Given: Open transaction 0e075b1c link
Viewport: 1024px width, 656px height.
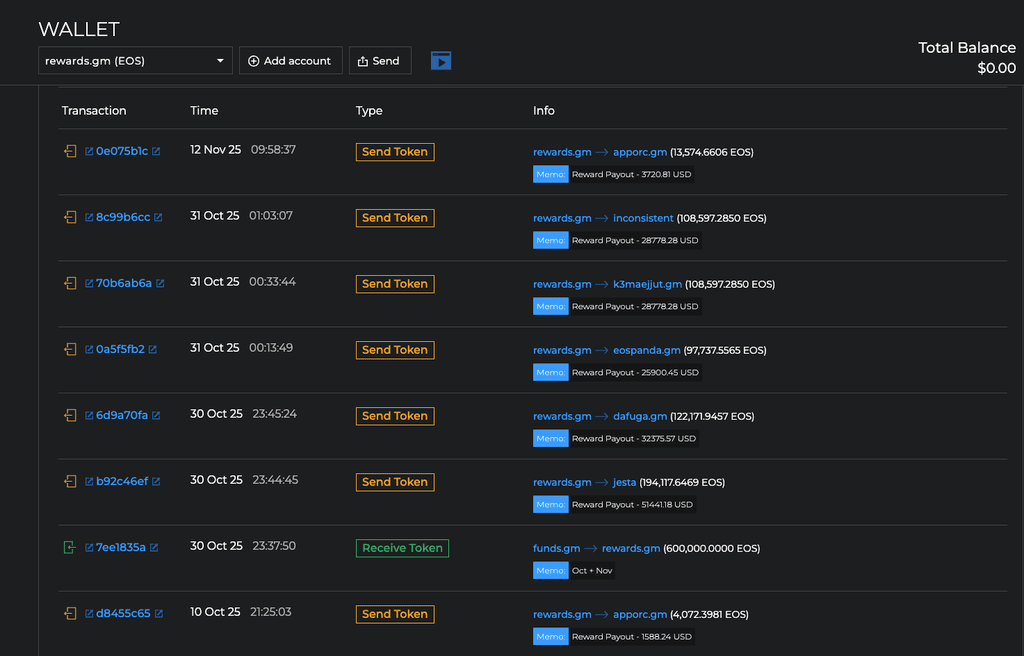Looking at the screenshot, I should (122, 151).
